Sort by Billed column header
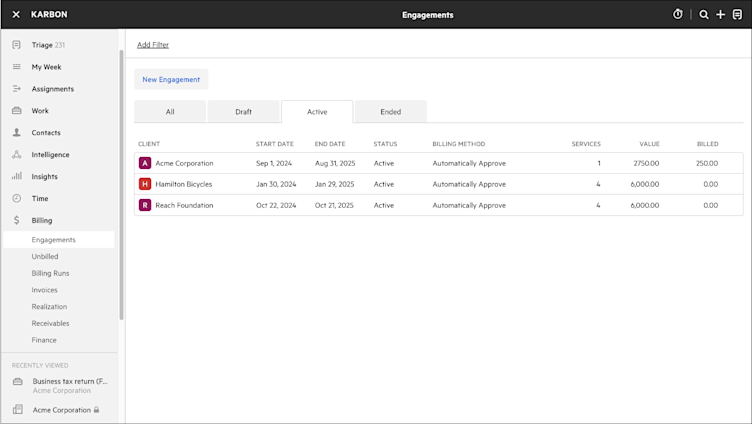 pyautogui.click(x=708, y=144)
